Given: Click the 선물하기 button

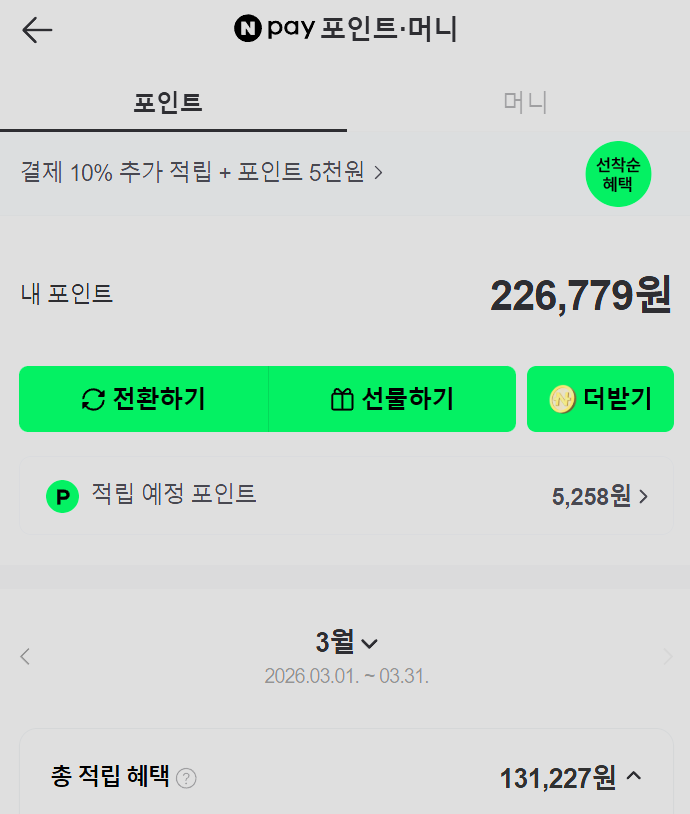Looking at the screenshot, I should pyautogui.click(x=392, y=399).
